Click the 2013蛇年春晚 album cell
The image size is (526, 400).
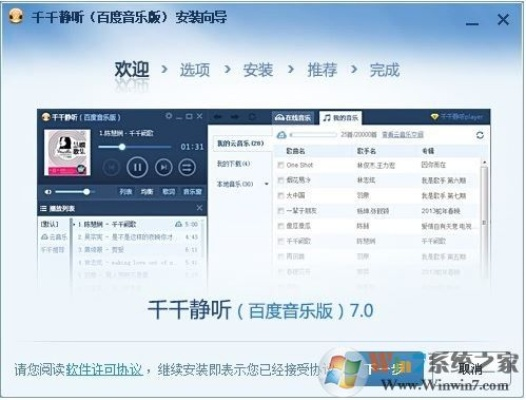(440, 211)
